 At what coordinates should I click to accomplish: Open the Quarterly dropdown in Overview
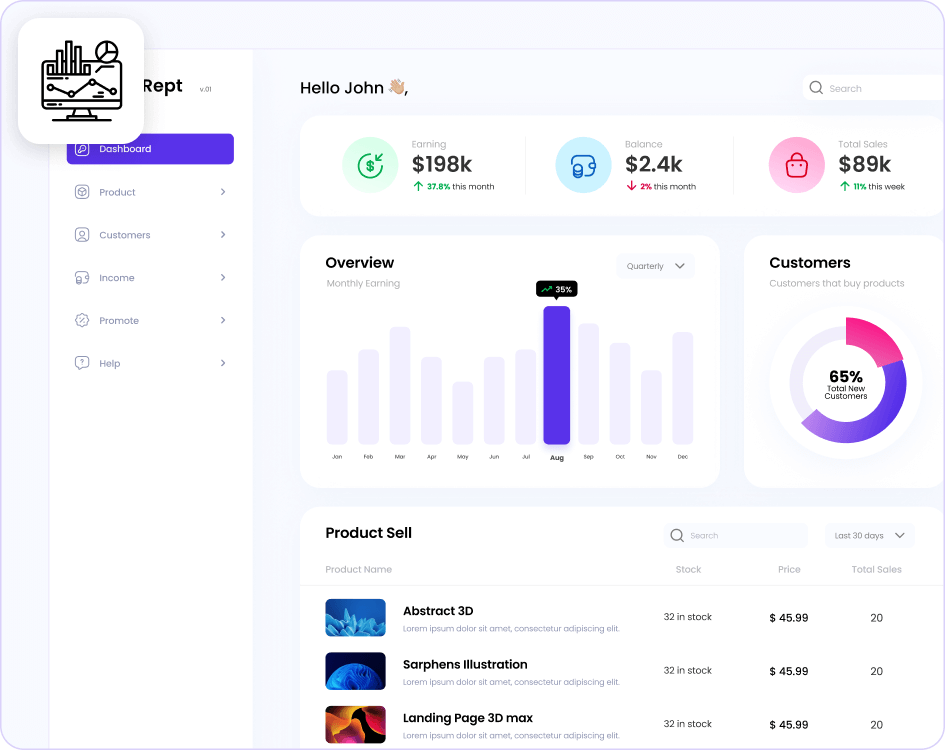[655, 266]
